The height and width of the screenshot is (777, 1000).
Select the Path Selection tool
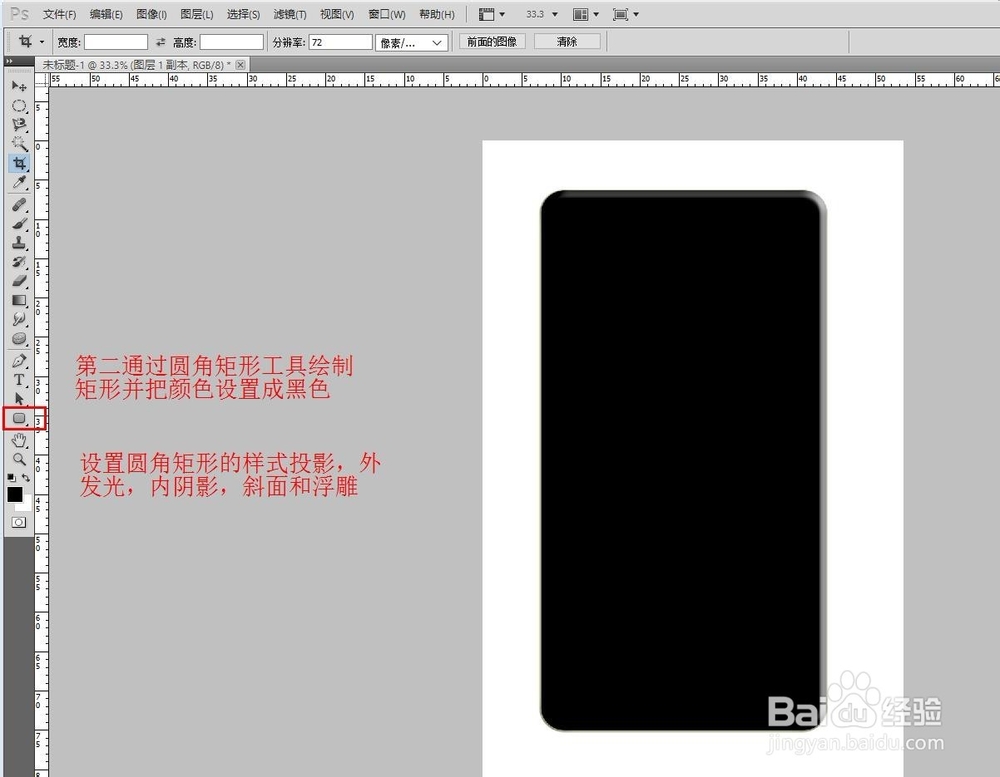tap(19, 399)
